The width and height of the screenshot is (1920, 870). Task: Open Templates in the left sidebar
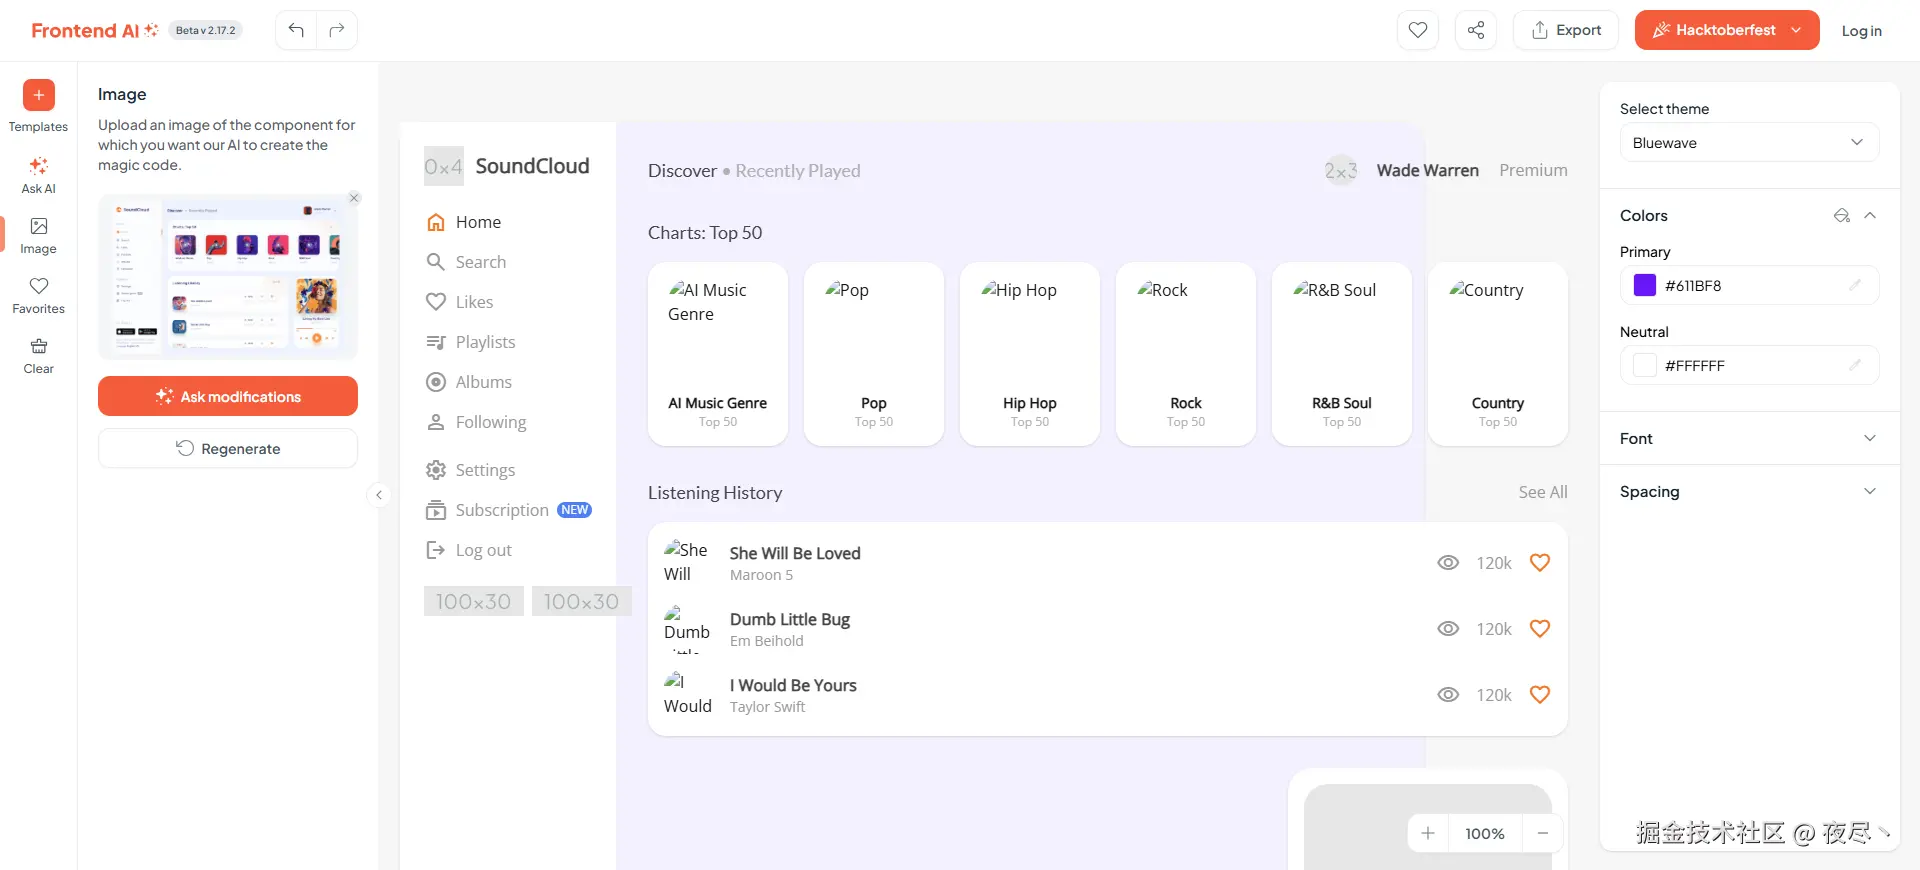coord(38,107)
